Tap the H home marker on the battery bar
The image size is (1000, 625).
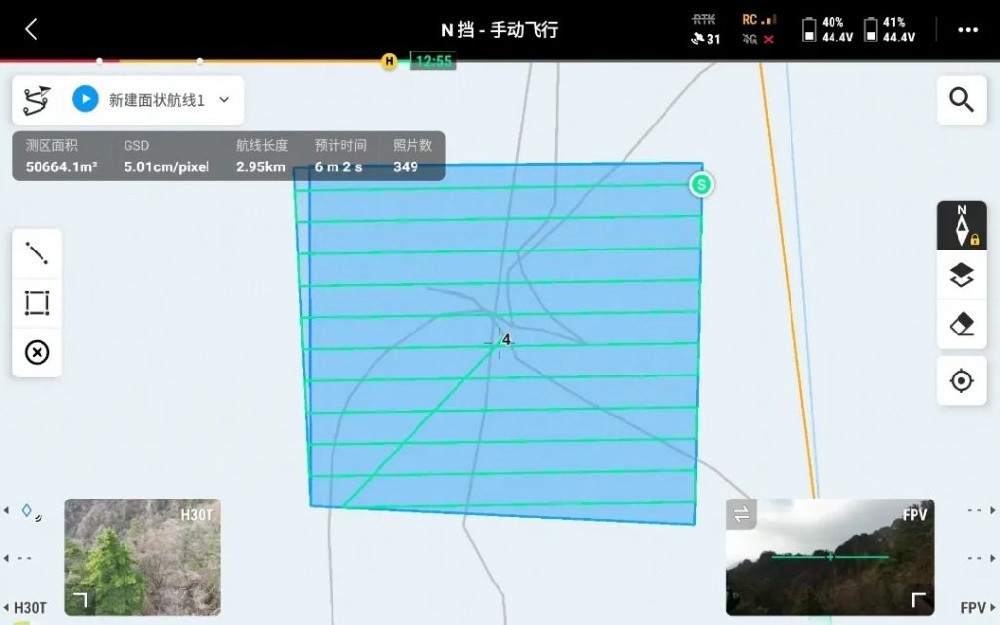pyautogui.click(x=389, y=62)
